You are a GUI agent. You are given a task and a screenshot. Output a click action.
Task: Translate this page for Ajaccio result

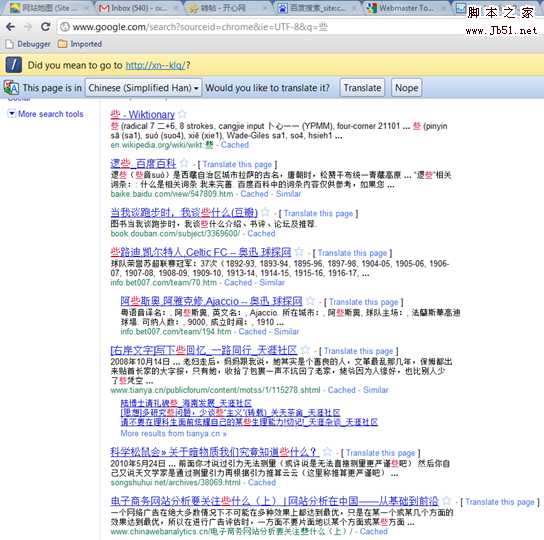[x=364, y=302]
